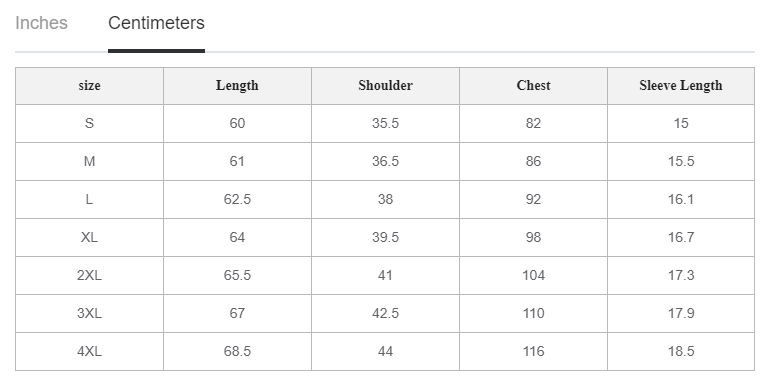771x385 pixels.
Task: Click the Sleeve Length column header
Action: click(x=681, y=86)
